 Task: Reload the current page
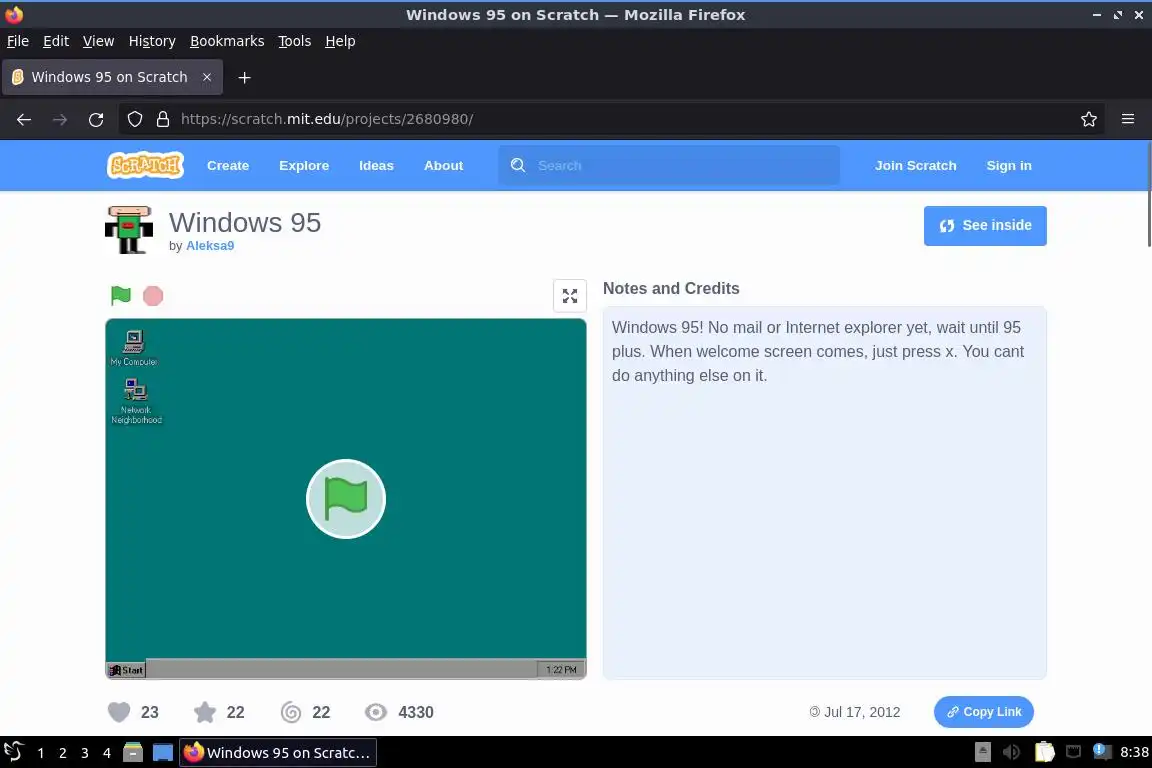click(96, 119)
